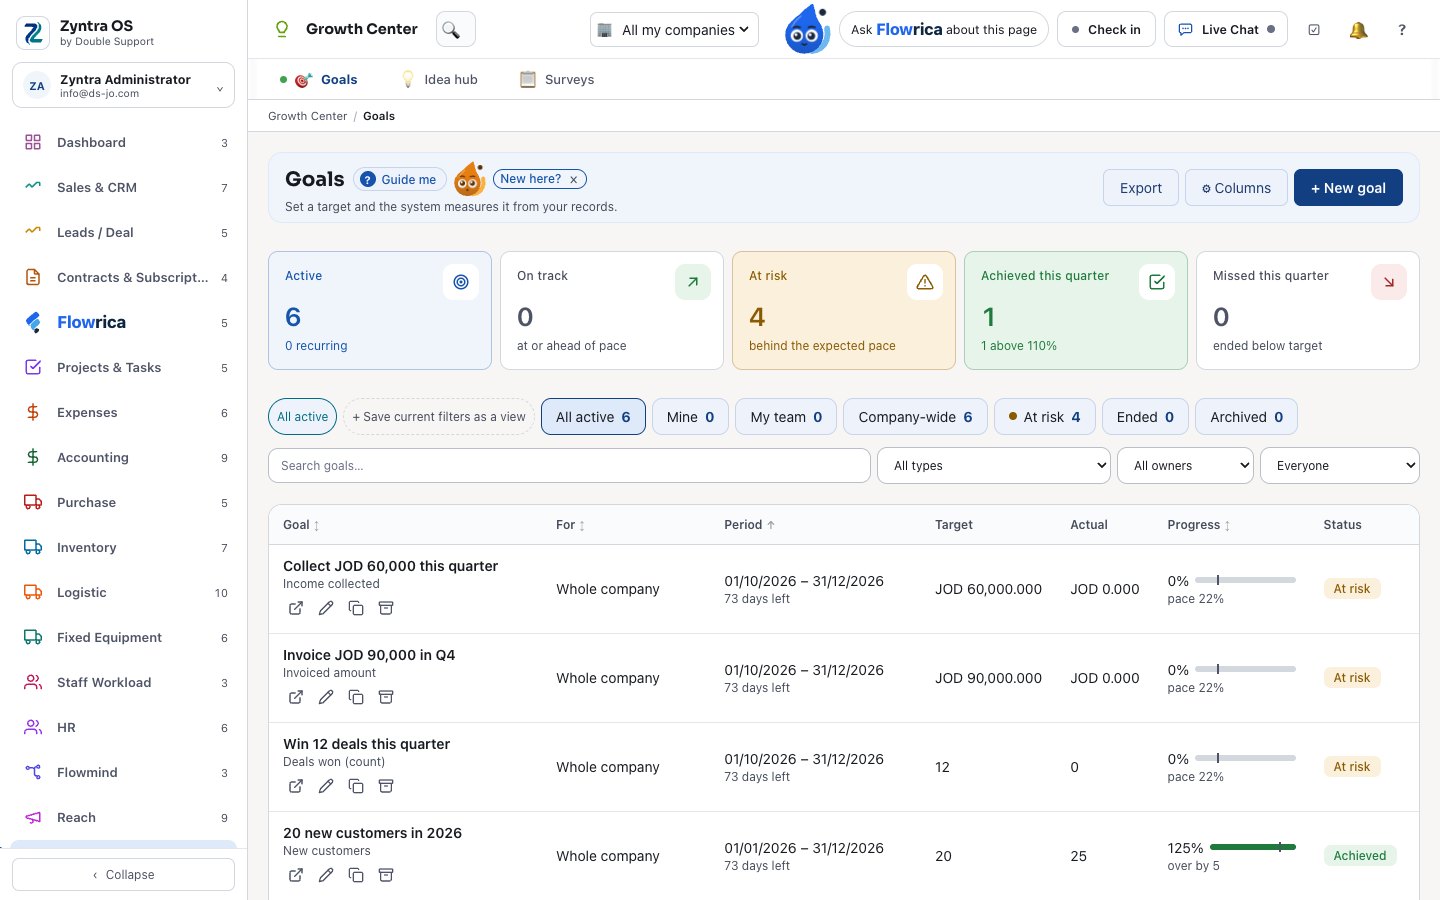This screenshot has height=900, width=1440.
Task: Open the Columns settings button
Action: (x=1236, y=188)
